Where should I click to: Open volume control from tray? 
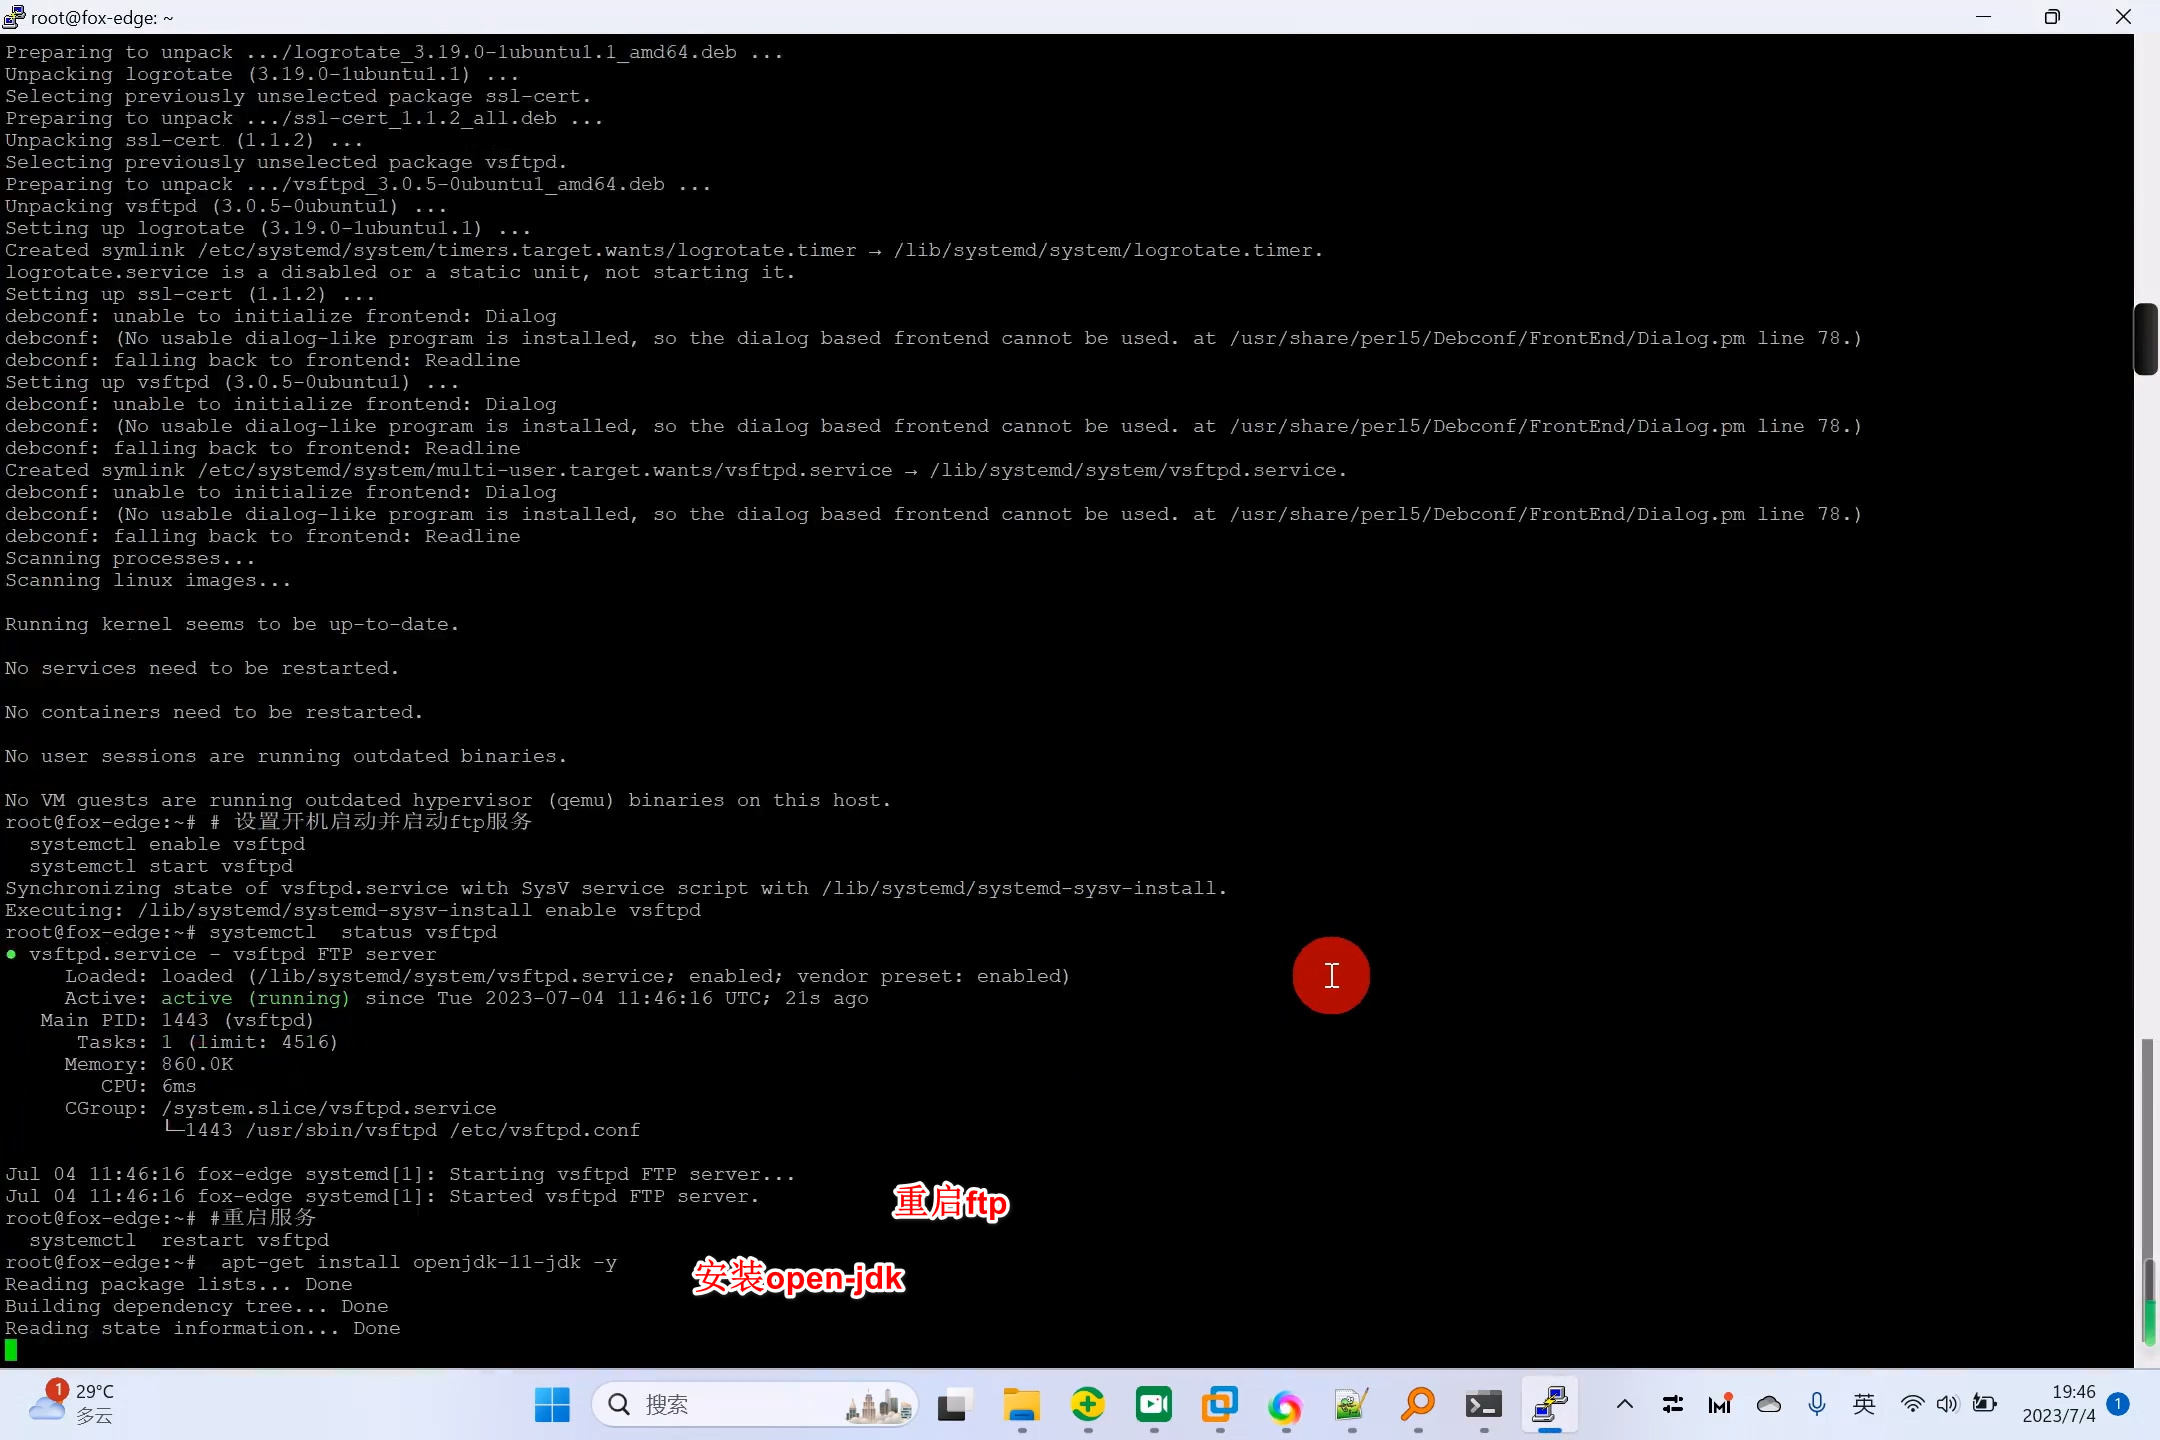(x=1946, y=1405)
